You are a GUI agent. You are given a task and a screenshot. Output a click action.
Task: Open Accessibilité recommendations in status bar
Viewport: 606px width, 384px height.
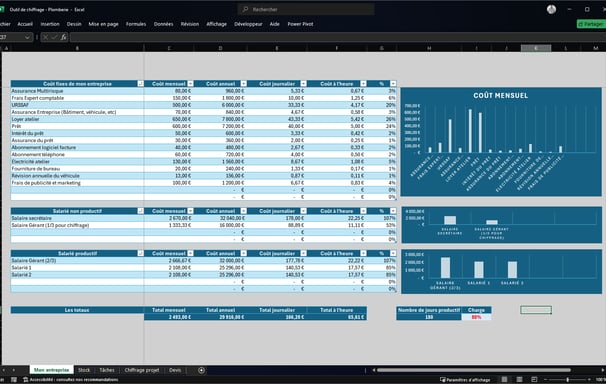tap(71, 380)
